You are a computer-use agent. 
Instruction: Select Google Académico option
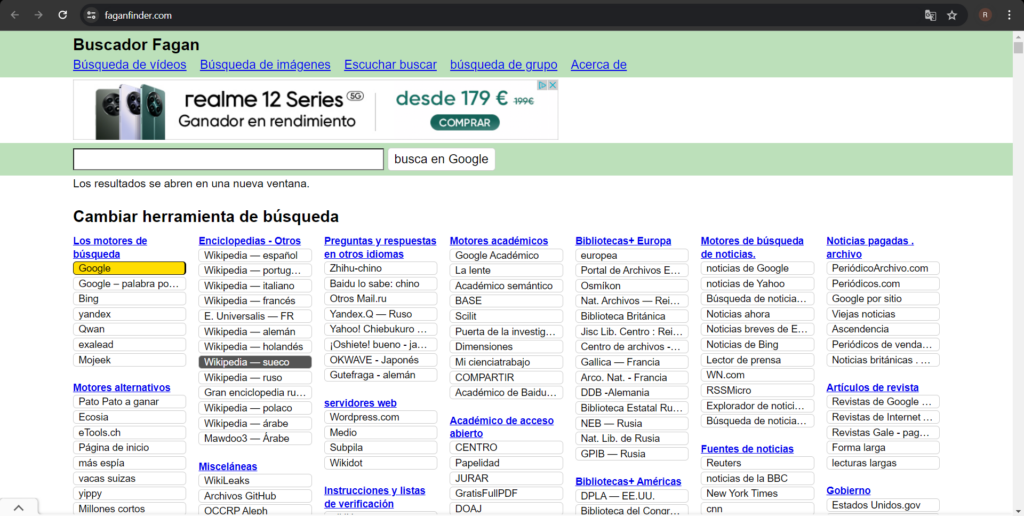pyautogui.click(x=506, y=255)
